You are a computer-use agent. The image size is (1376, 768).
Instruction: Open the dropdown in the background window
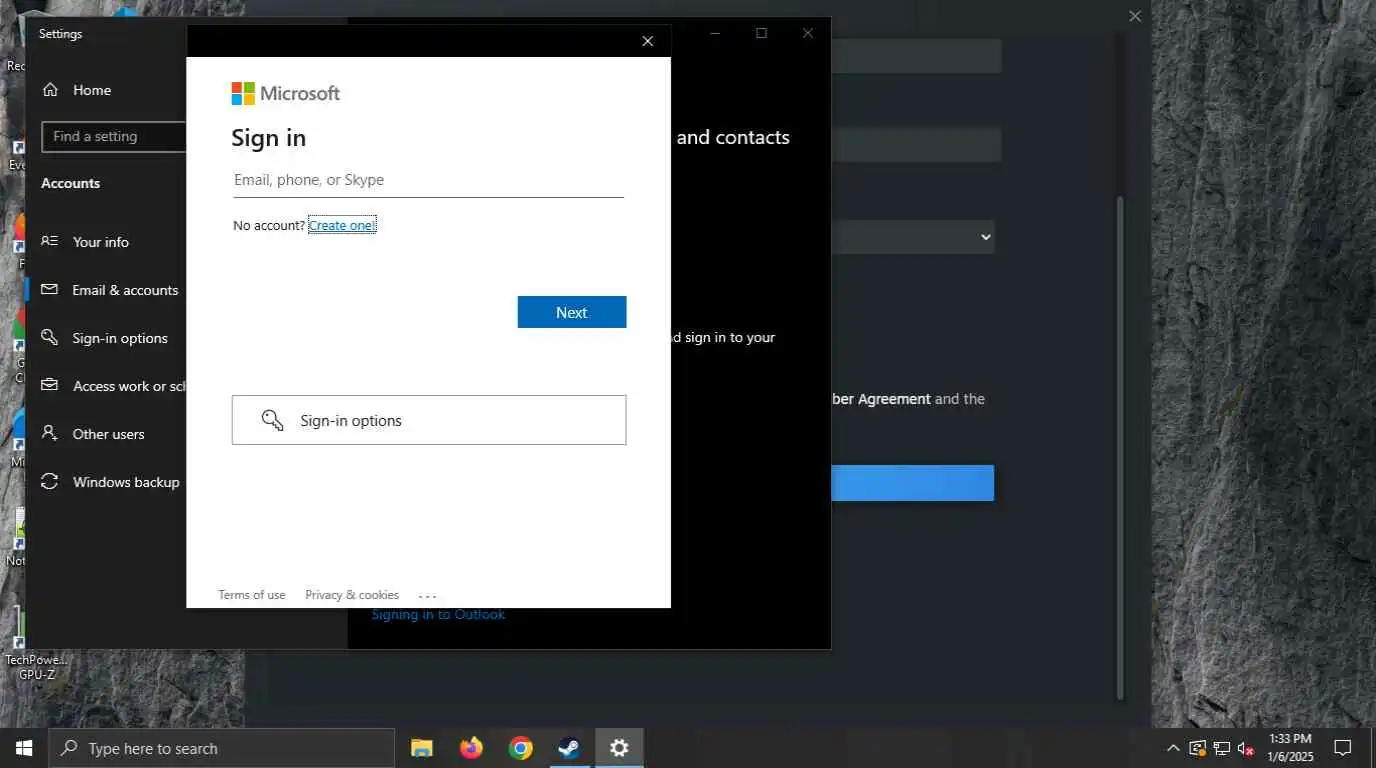point(912,237)
